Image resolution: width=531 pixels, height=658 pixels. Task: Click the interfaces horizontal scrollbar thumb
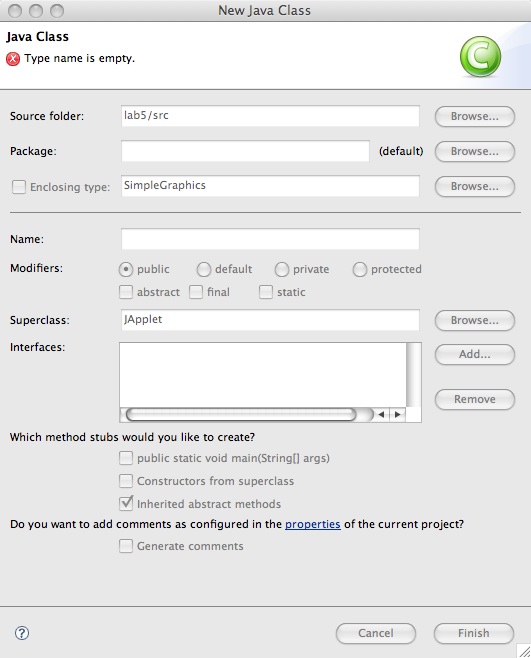click(241, 415)
